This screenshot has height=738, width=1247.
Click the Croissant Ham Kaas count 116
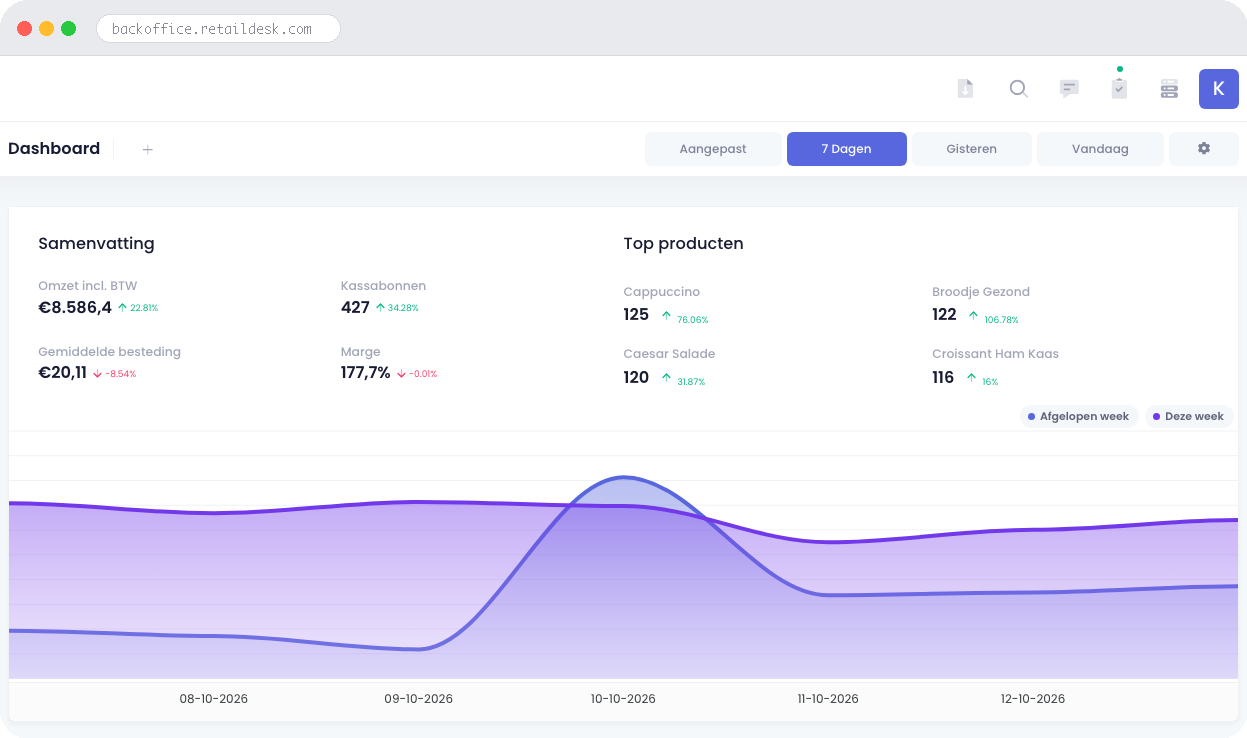pos(943,377)
